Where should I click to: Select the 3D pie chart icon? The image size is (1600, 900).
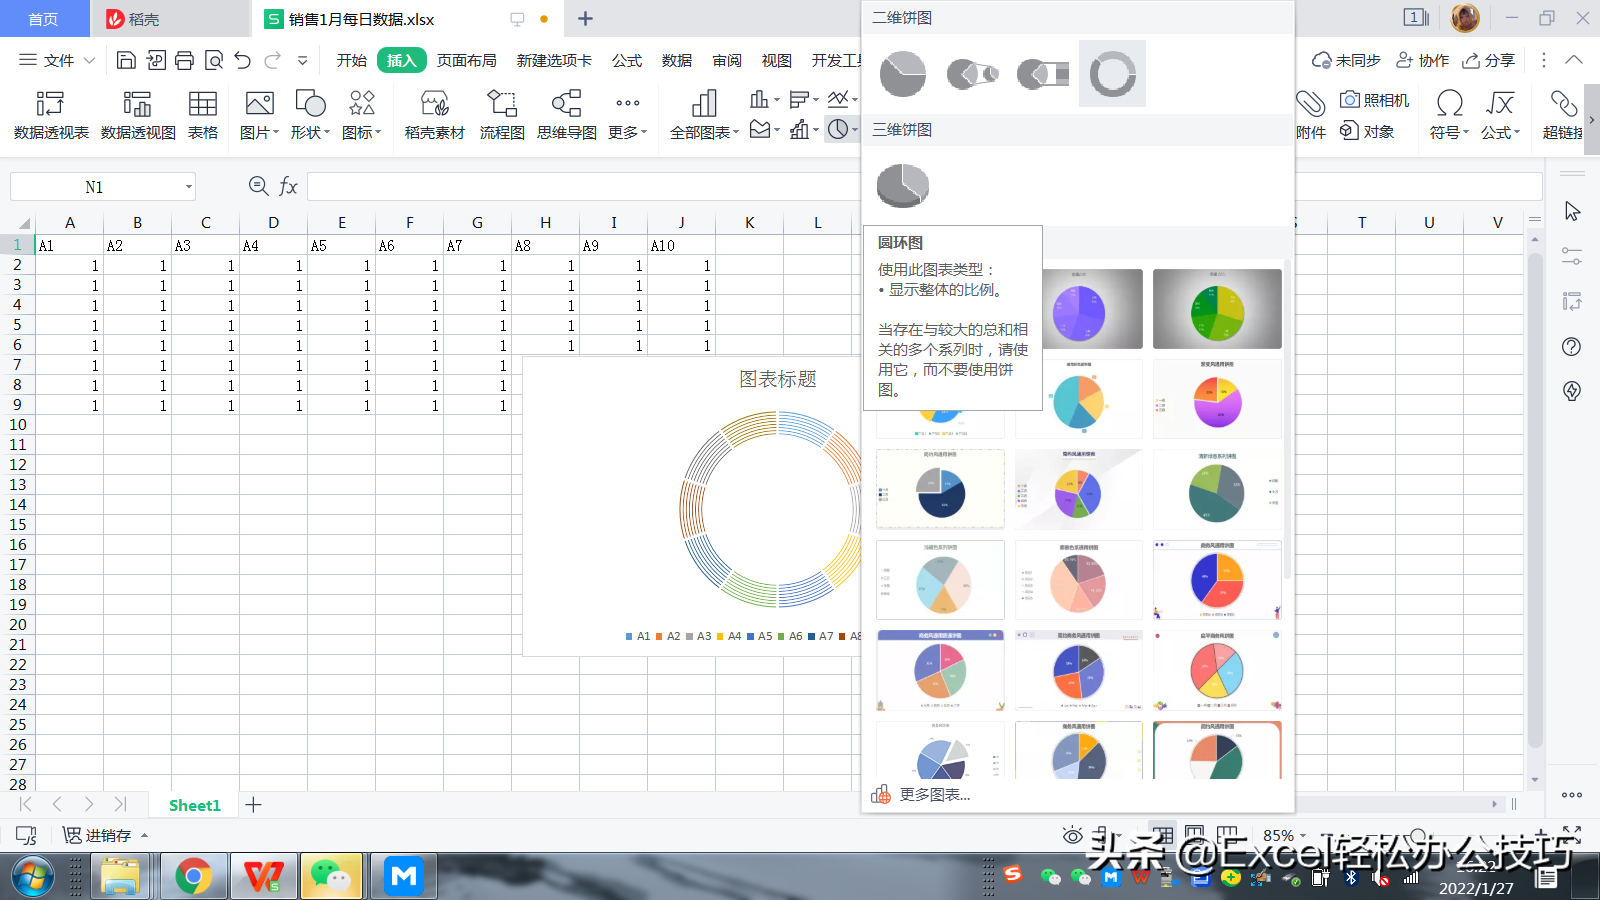tap(903, 185)
